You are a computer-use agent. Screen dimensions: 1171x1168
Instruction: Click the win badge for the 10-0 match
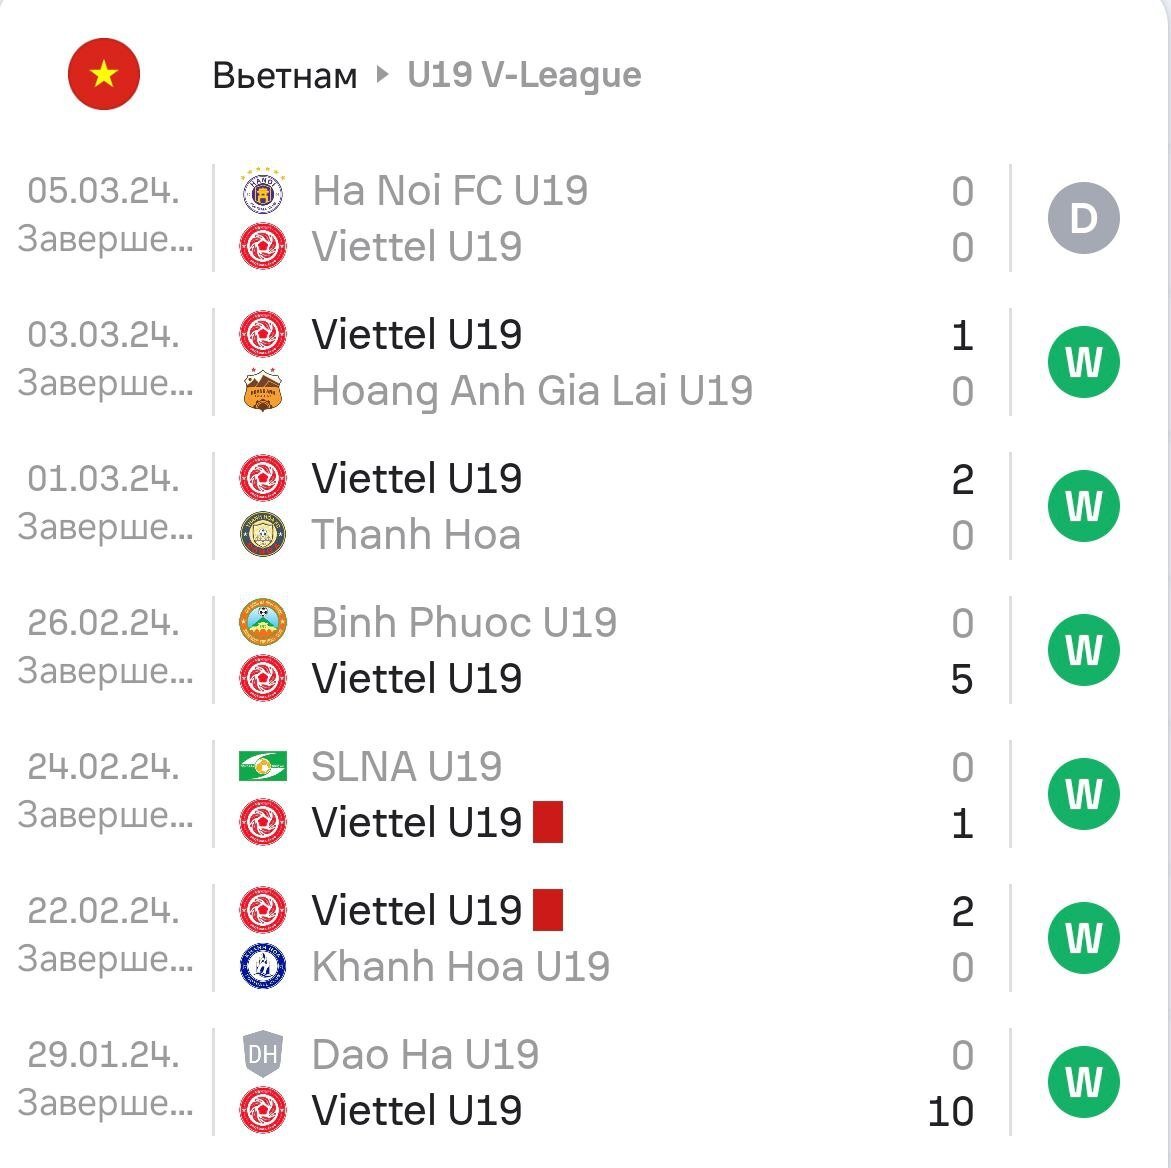1083,1082
